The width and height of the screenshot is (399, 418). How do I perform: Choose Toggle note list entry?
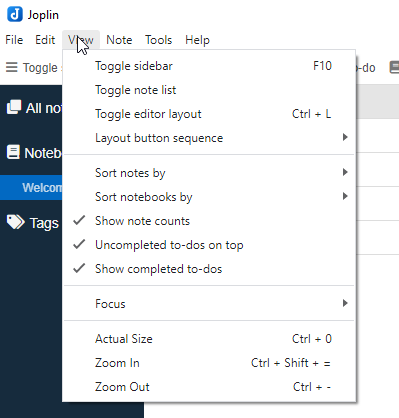click(x=209, y=90)
